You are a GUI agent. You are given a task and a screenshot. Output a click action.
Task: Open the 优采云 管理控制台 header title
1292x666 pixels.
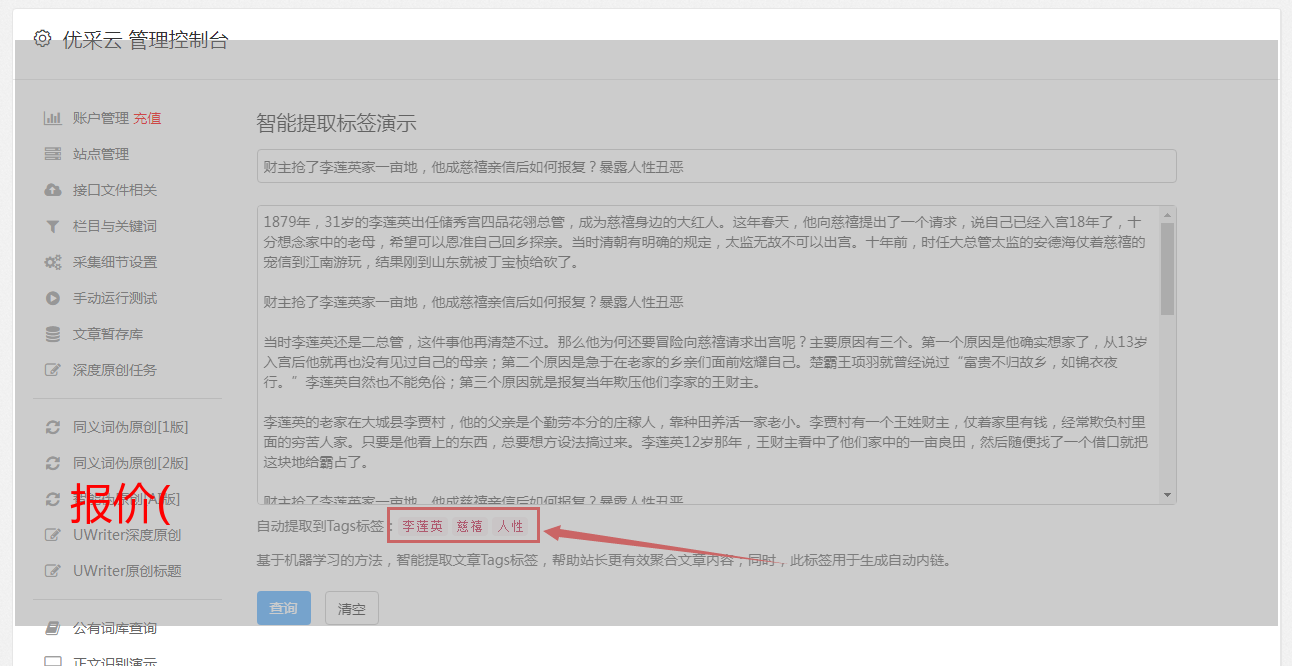point(145,40)
